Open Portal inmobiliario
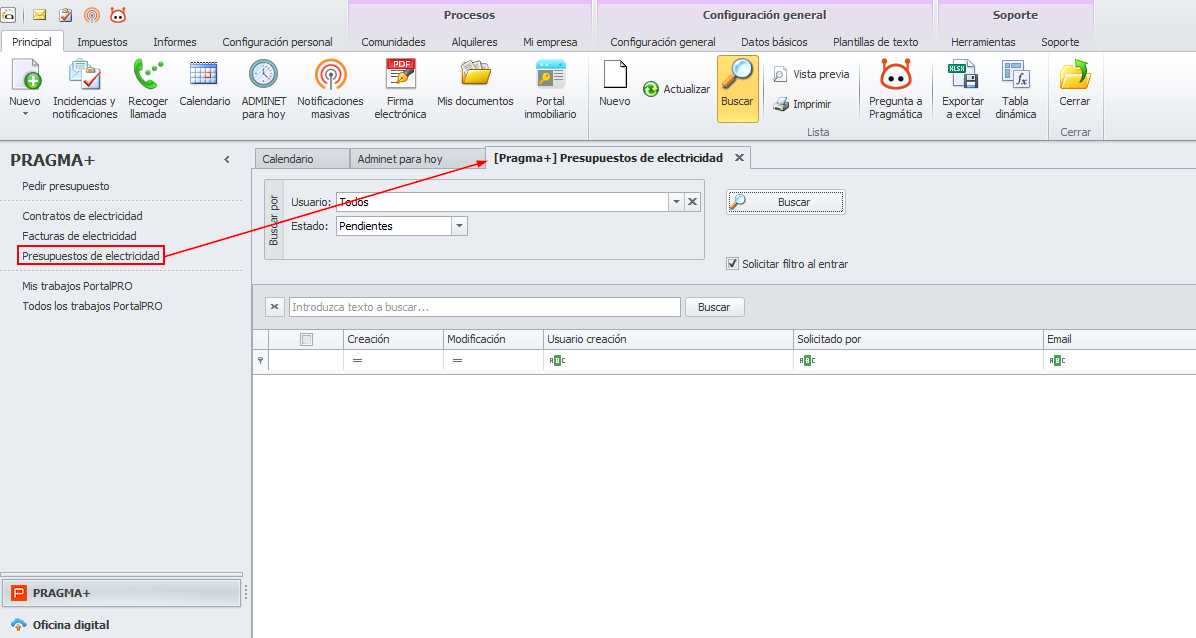The width and height of the screenshot is (1196, 638). tap(550, 89)
